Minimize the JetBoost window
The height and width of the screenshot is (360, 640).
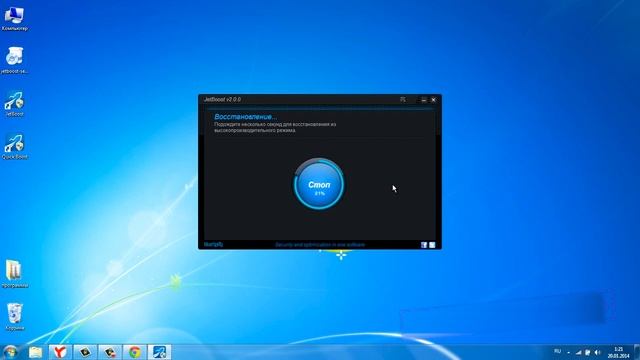point(424,100)
